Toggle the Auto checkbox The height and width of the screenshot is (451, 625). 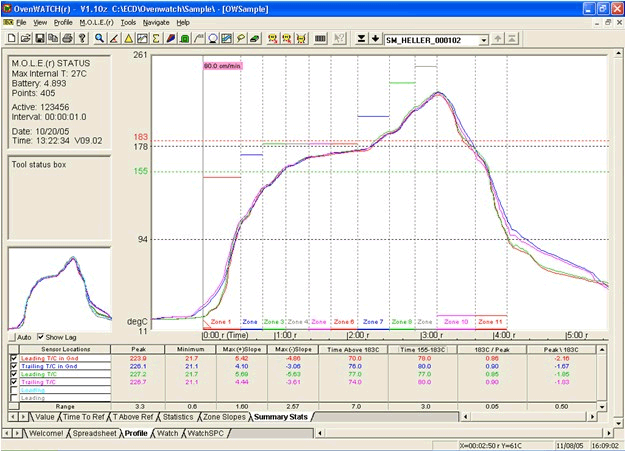tap(12, 337)
